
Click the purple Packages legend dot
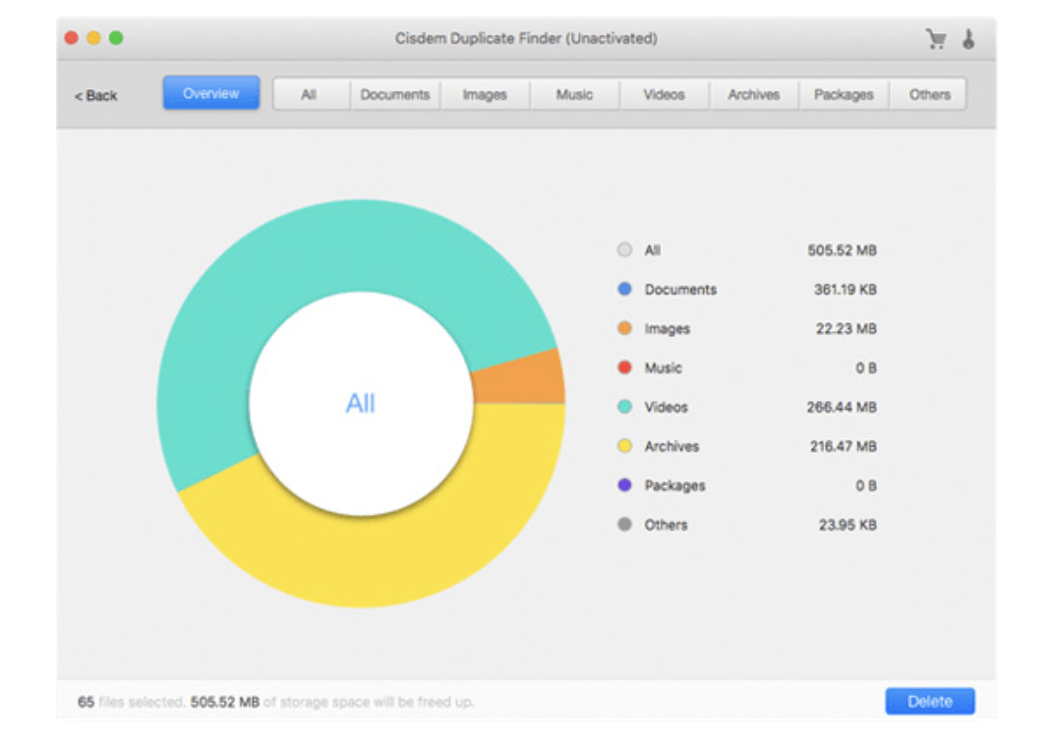(x=625, y=485)
